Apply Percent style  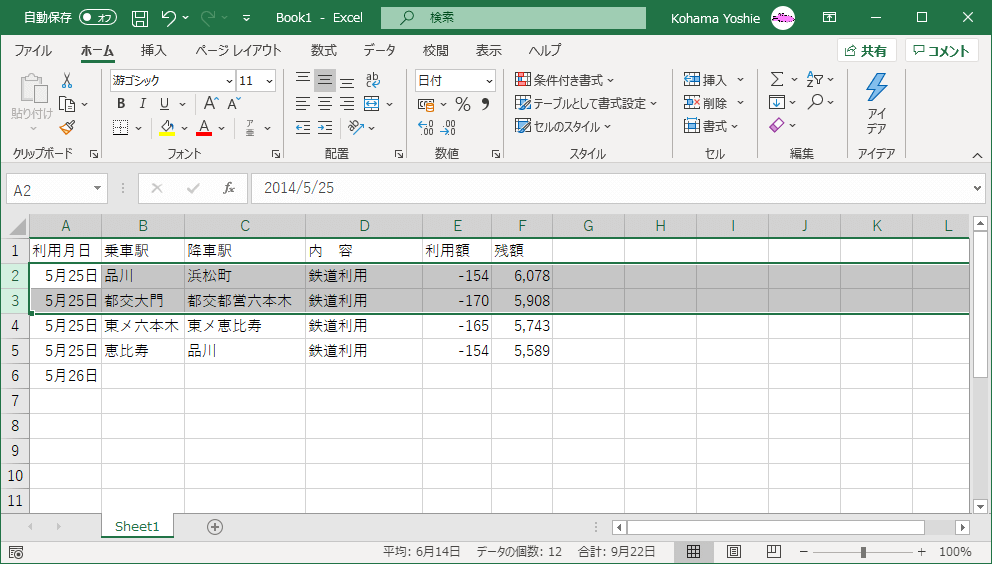[x=463, y=104]
